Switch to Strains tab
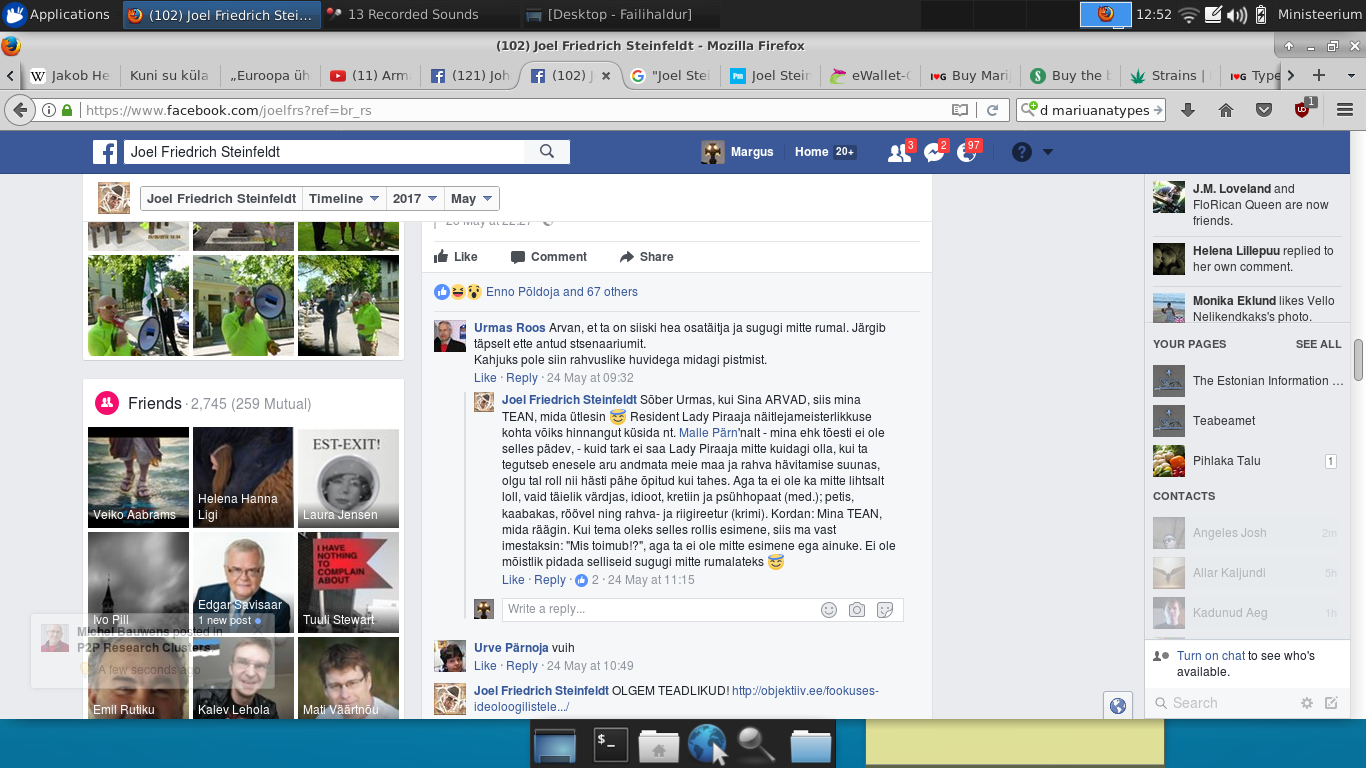This screenshot has width=1366, height=768. click(1169, 75)
